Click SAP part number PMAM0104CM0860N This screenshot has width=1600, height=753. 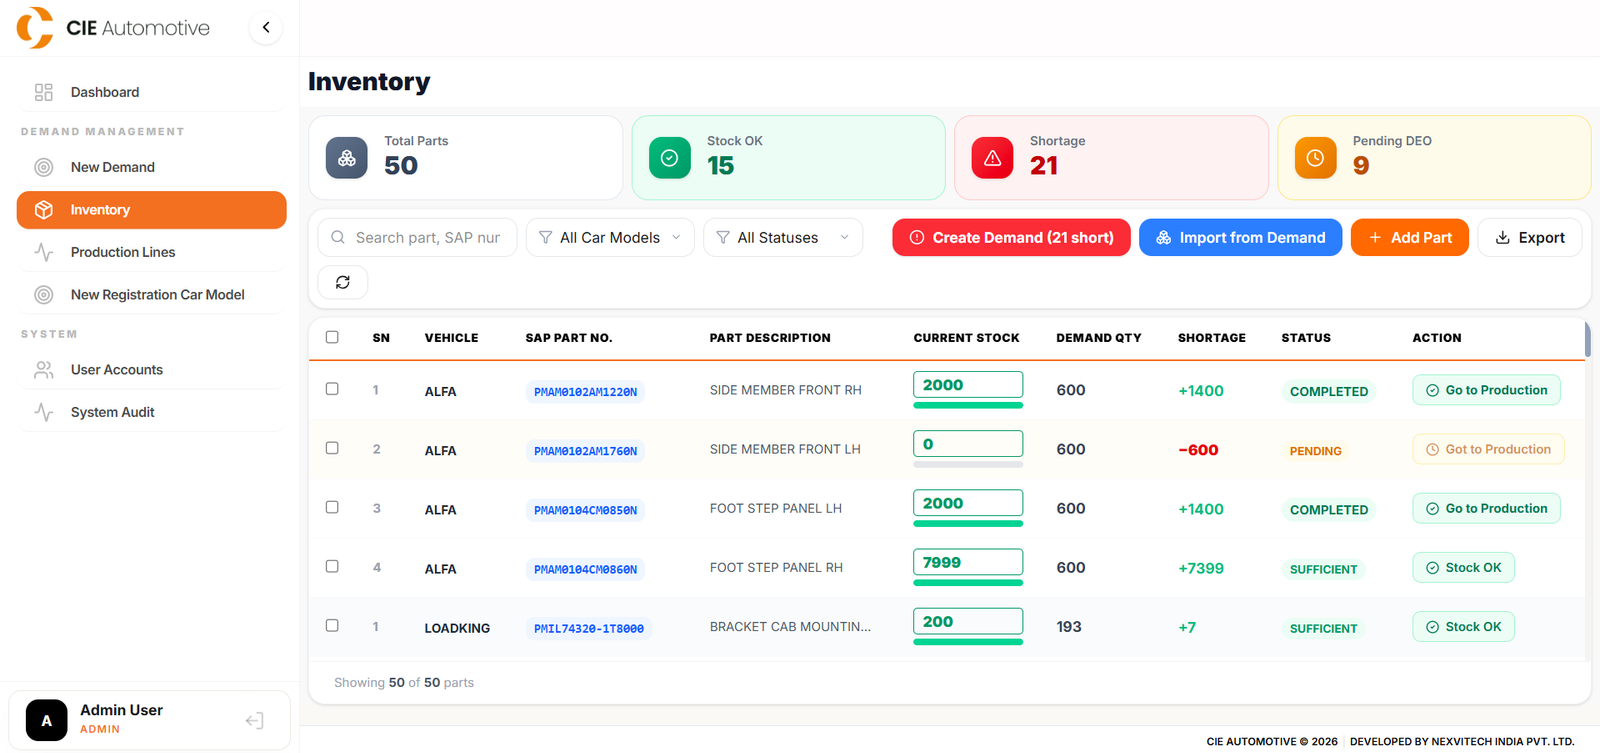585,569
